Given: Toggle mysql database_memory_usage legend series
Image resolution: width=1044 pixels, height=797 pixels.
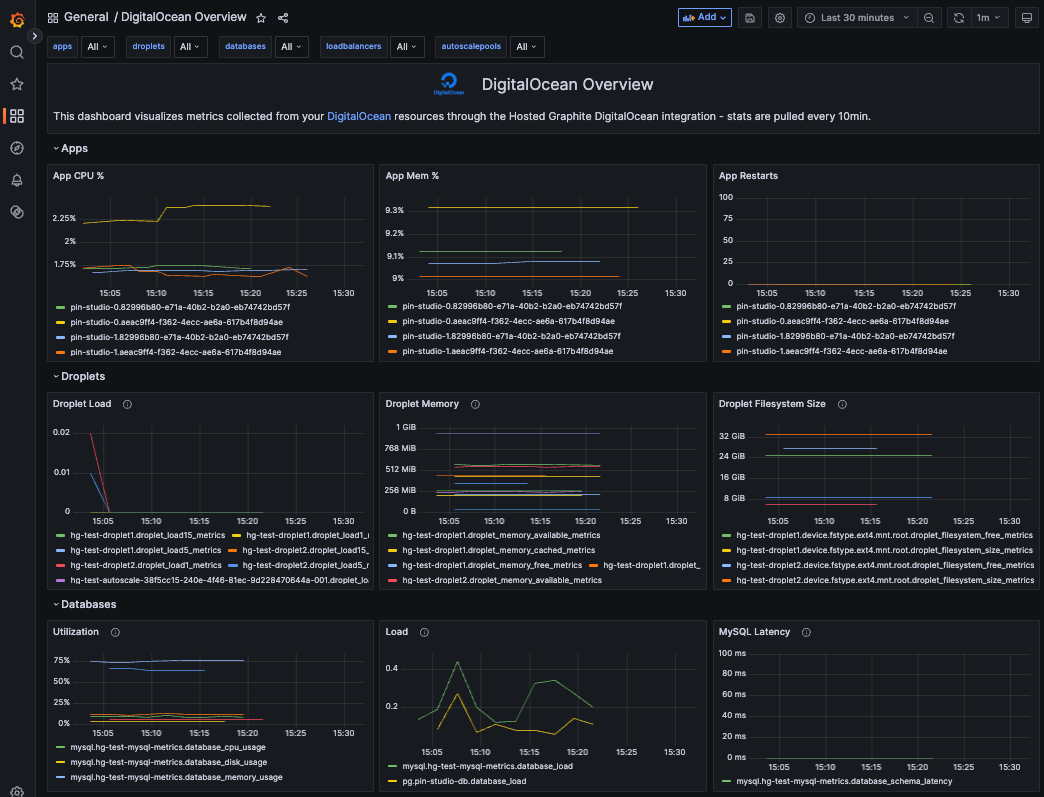Looking at the screenshot, I should pos(176,777).
